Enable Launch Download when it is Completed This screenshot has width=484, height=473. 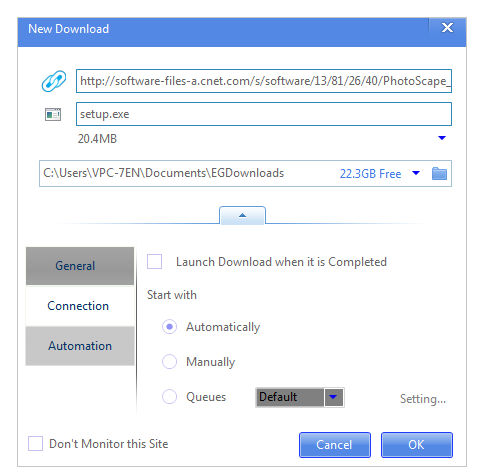point(155,262)
